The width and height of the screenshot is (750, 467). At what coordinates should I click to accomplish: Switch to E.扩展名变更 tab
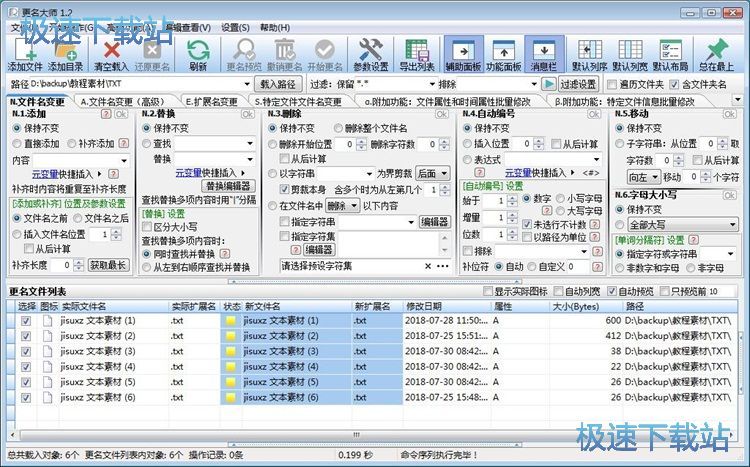pos(211,101)
